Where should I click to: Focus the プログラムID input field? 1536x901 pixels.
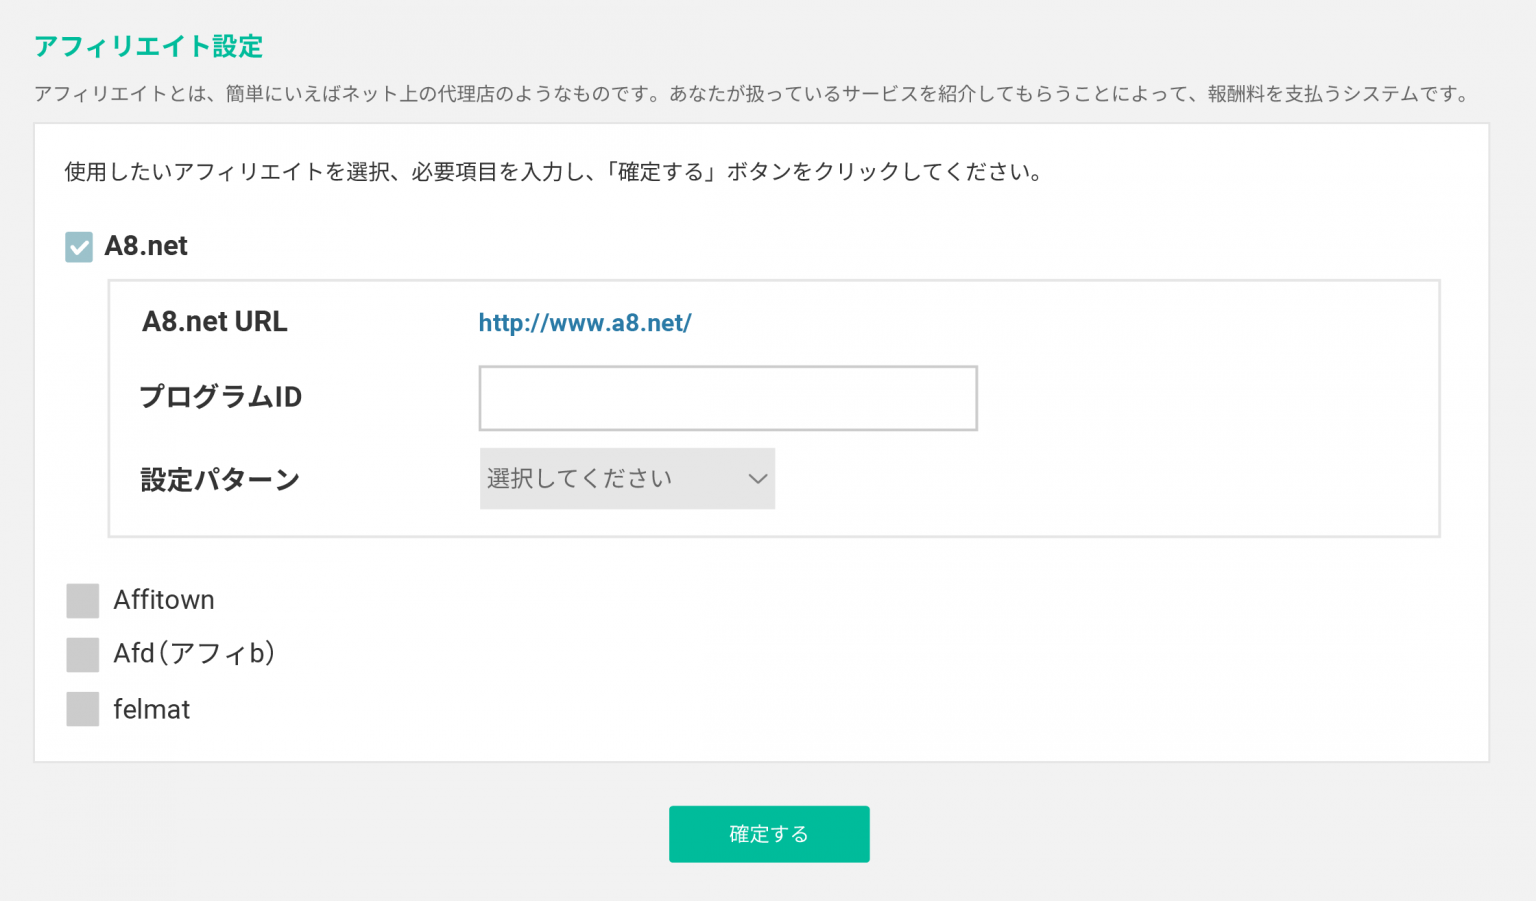[728, 398]
